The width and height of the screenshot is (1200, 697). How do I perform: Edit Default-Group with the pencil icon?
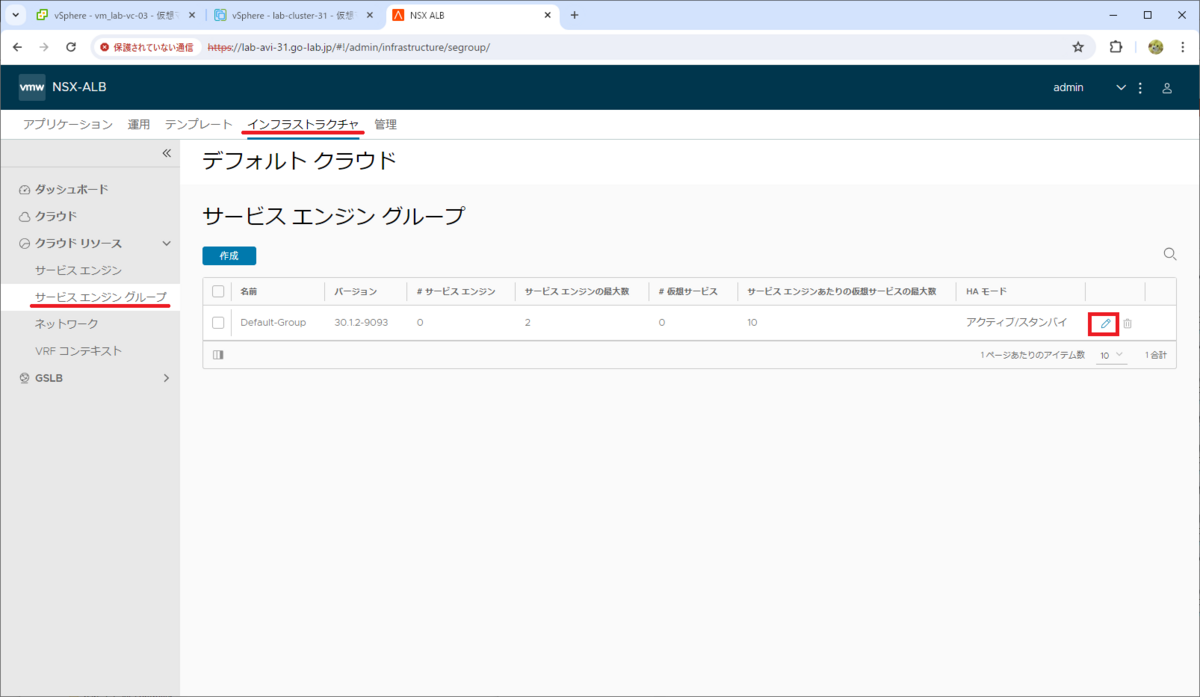1105,323
